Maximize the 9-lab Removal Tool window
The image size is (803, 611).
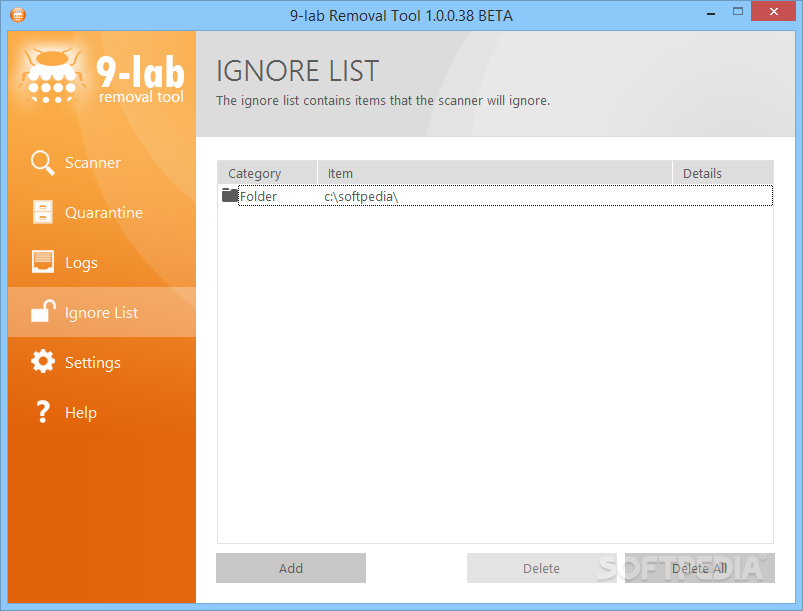point(737,11)
